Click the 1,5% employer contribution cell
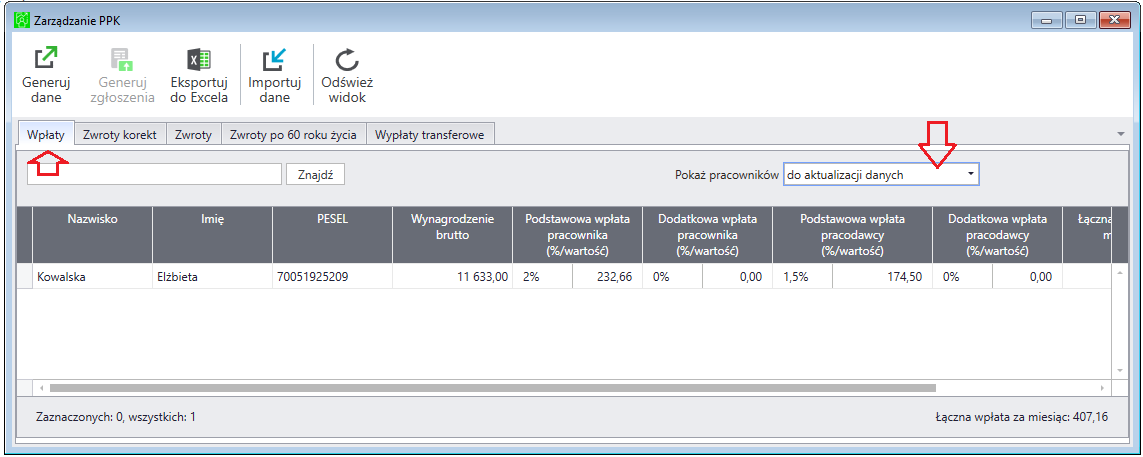This screenshot has height=457, width=1143. [x=803, y=276]
